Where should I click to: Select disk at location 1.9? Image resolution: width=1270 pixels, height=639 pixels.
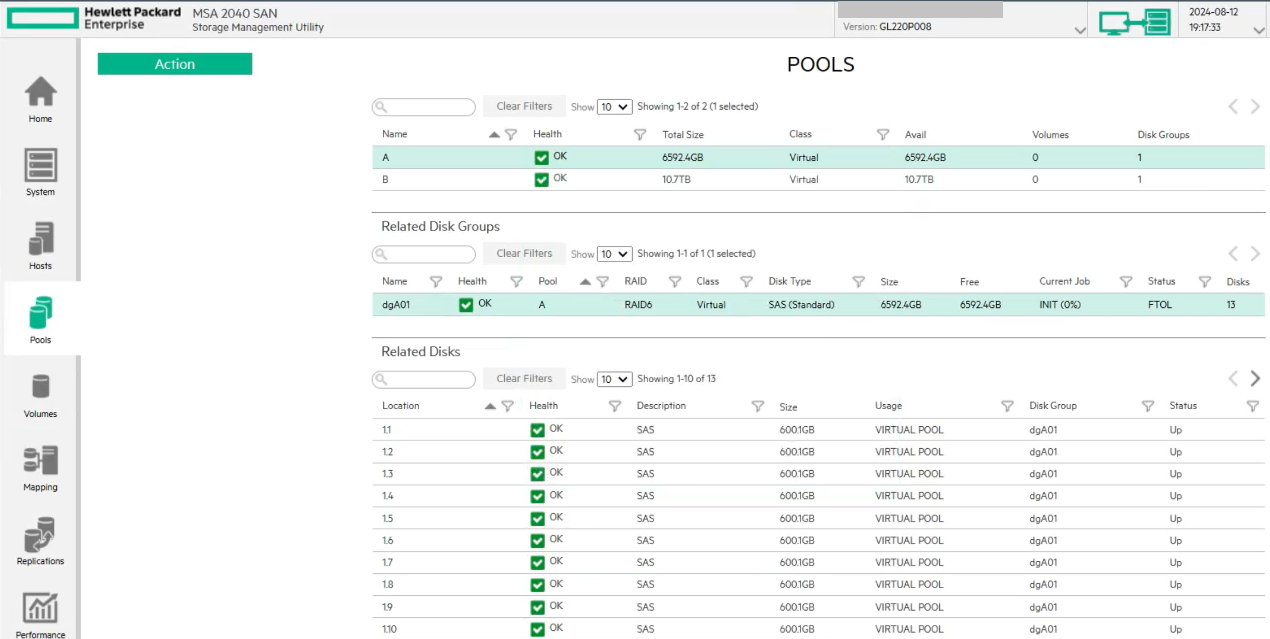coord(818,607)
